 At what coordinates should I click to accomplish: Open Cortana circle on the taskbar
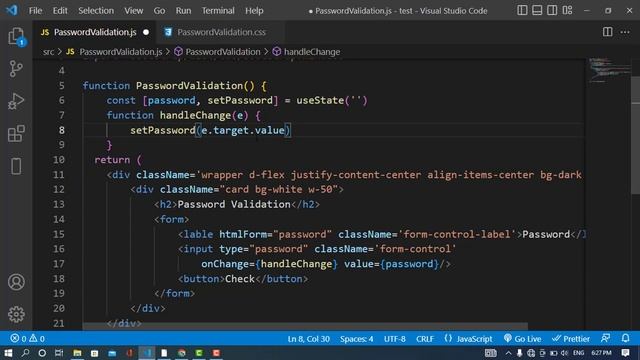click(42, 353)
